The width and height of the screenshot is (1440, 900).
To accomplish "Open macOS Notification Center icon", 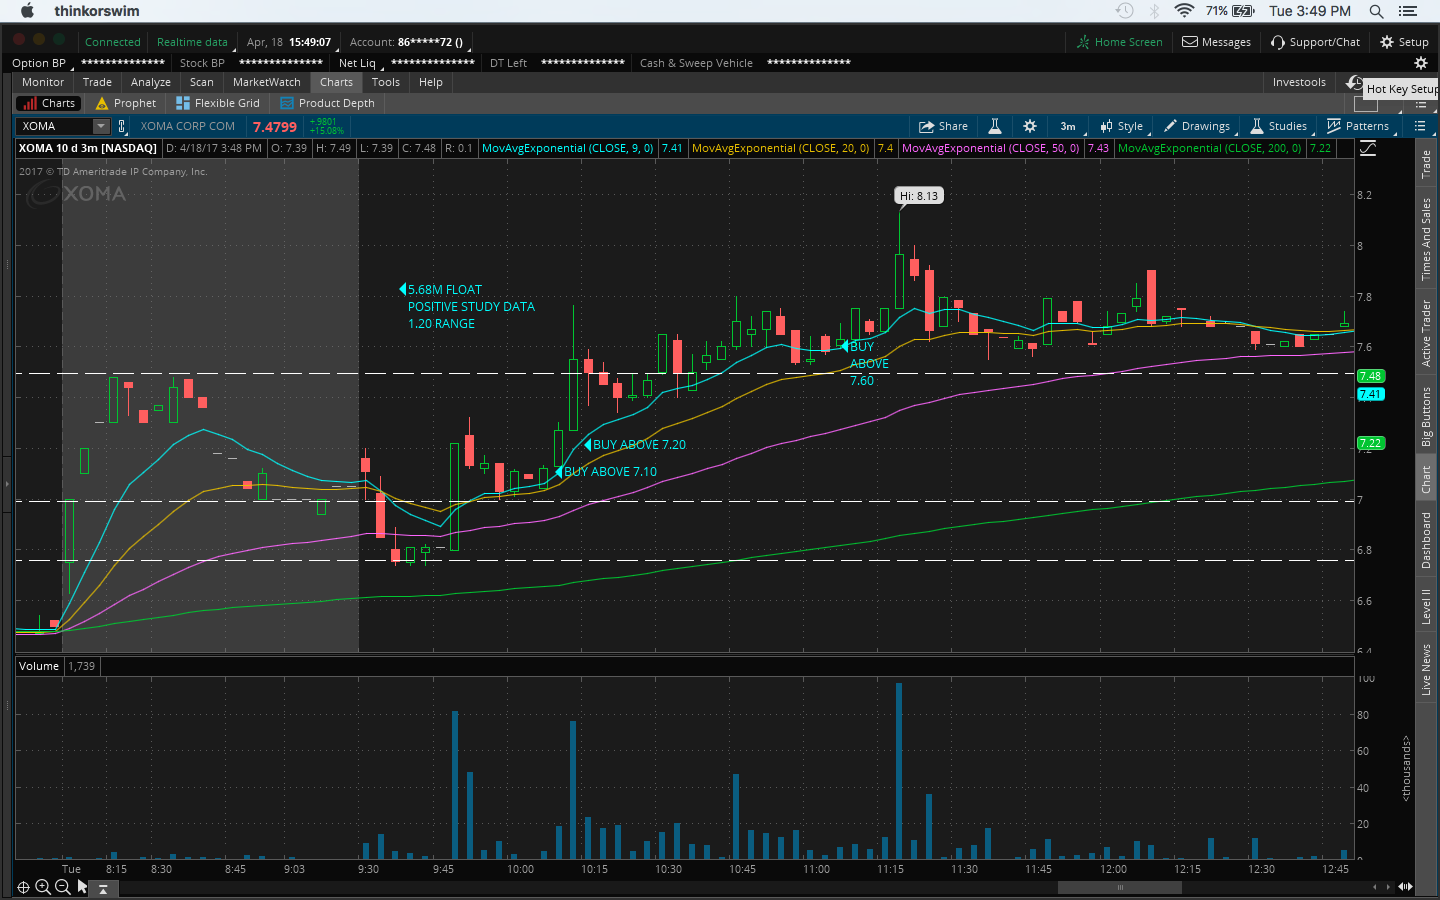I will pos(1409,11).
